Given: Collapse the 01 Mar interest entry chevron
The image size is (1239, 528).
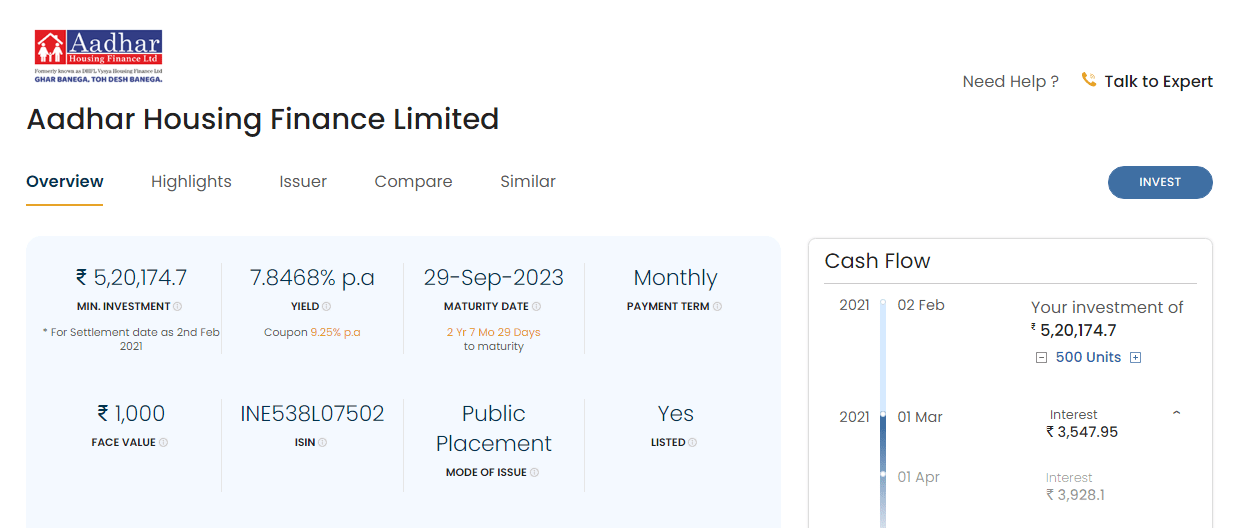Looking at the screenshot, I should 1176,412.
